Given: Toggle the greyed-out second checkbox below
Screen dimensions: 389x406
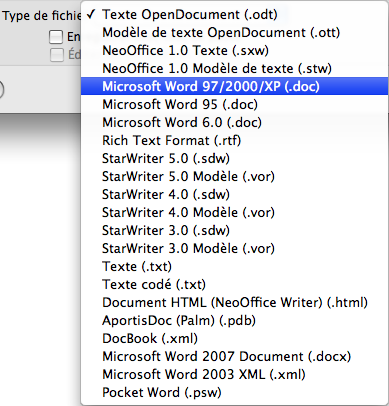Looking at the screenshot, I should 56,55.
